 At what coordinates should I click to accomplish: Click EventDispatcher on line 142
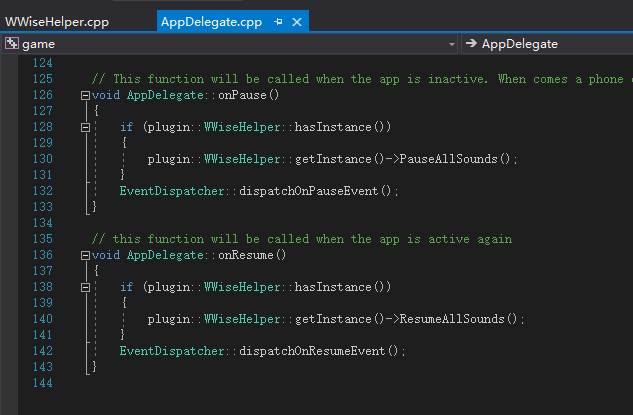[172, 351]
